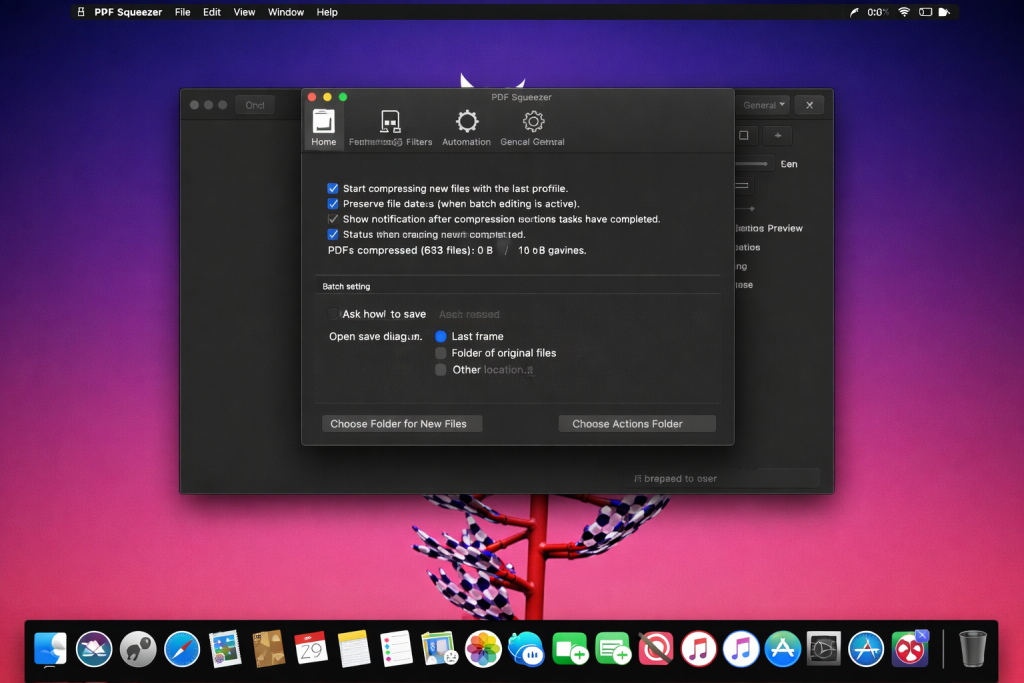The width and height of the screenshot is (1024, 683).
Task: Expand the General dropdown in background window
Action: pyautogui.click(x=765, y=105)
